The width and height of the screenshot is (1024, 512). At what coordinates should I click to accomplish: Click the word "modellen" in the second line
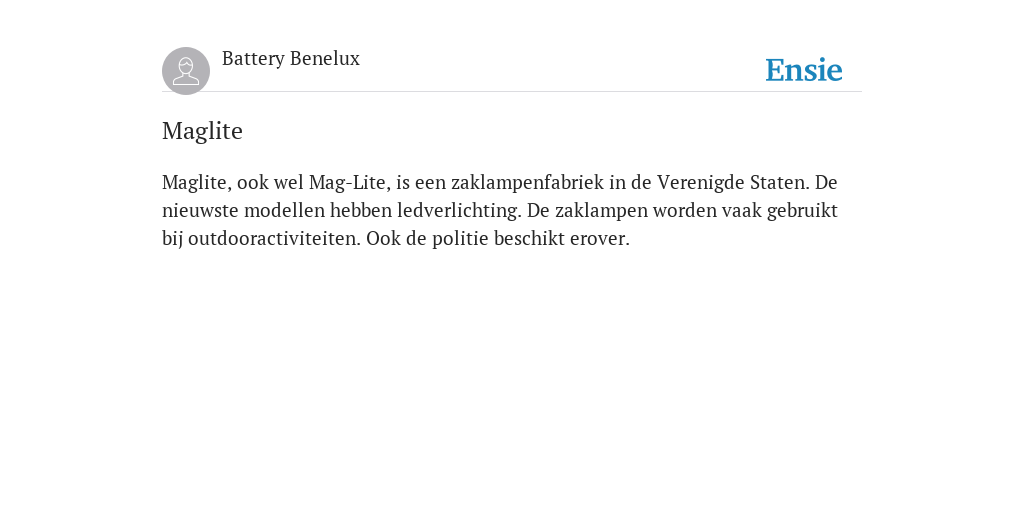pos(284,211)
